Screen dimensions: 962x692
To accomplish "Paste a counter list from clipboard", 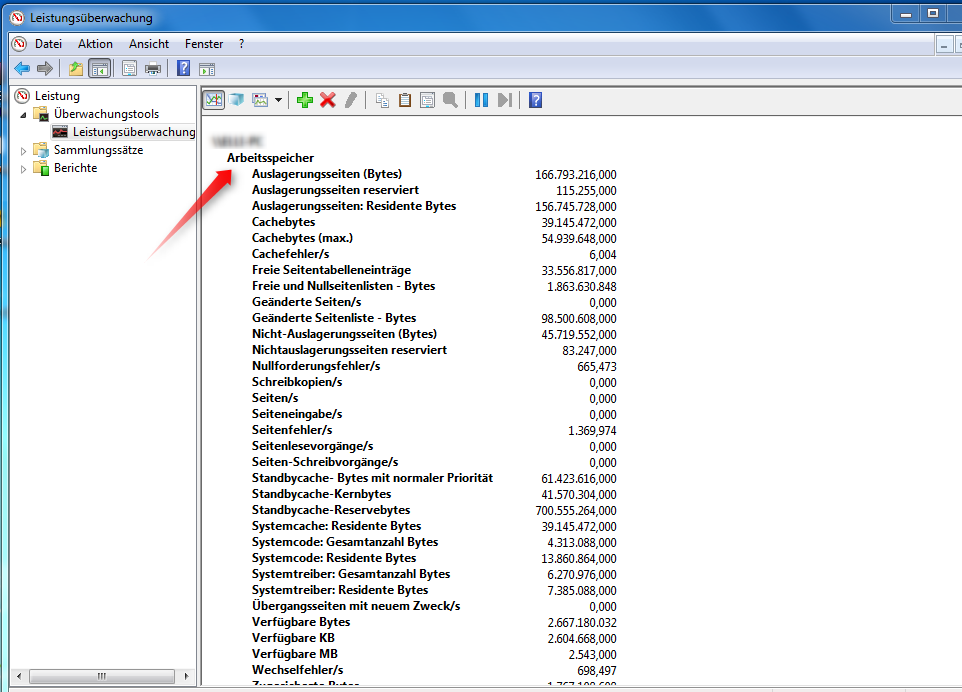I will [x=406, y=99].
